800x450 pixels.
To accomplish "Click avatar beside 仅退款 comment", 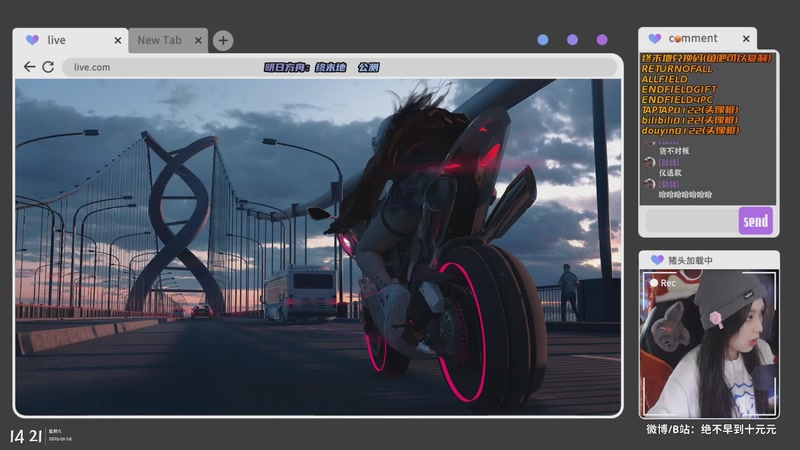I will click(649, 163).
